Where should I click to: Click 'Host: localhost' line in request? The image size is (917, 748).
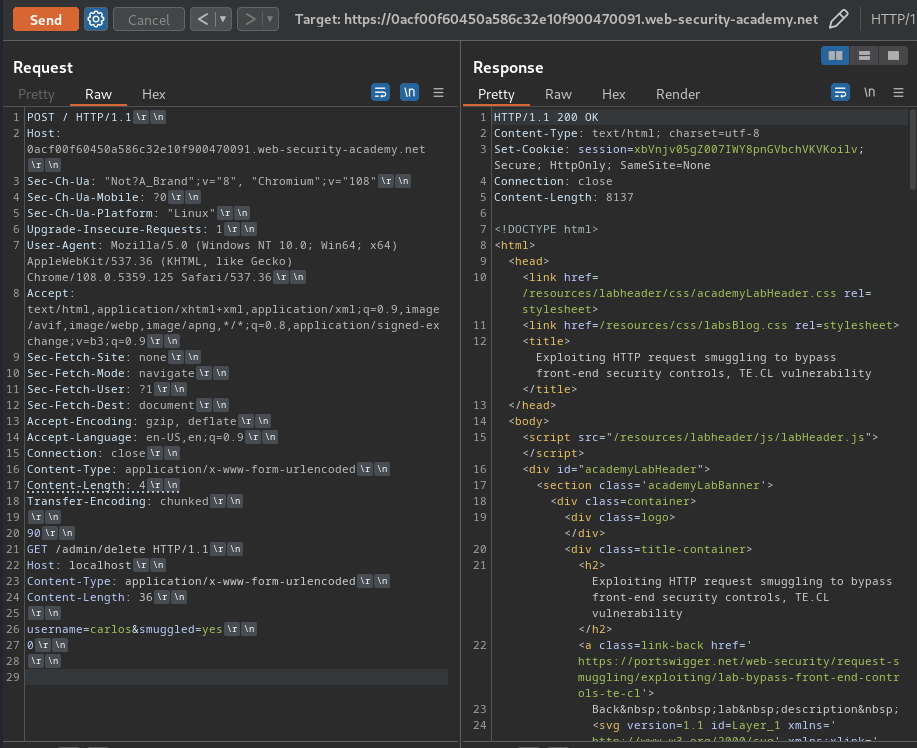(x=79, y=565)
